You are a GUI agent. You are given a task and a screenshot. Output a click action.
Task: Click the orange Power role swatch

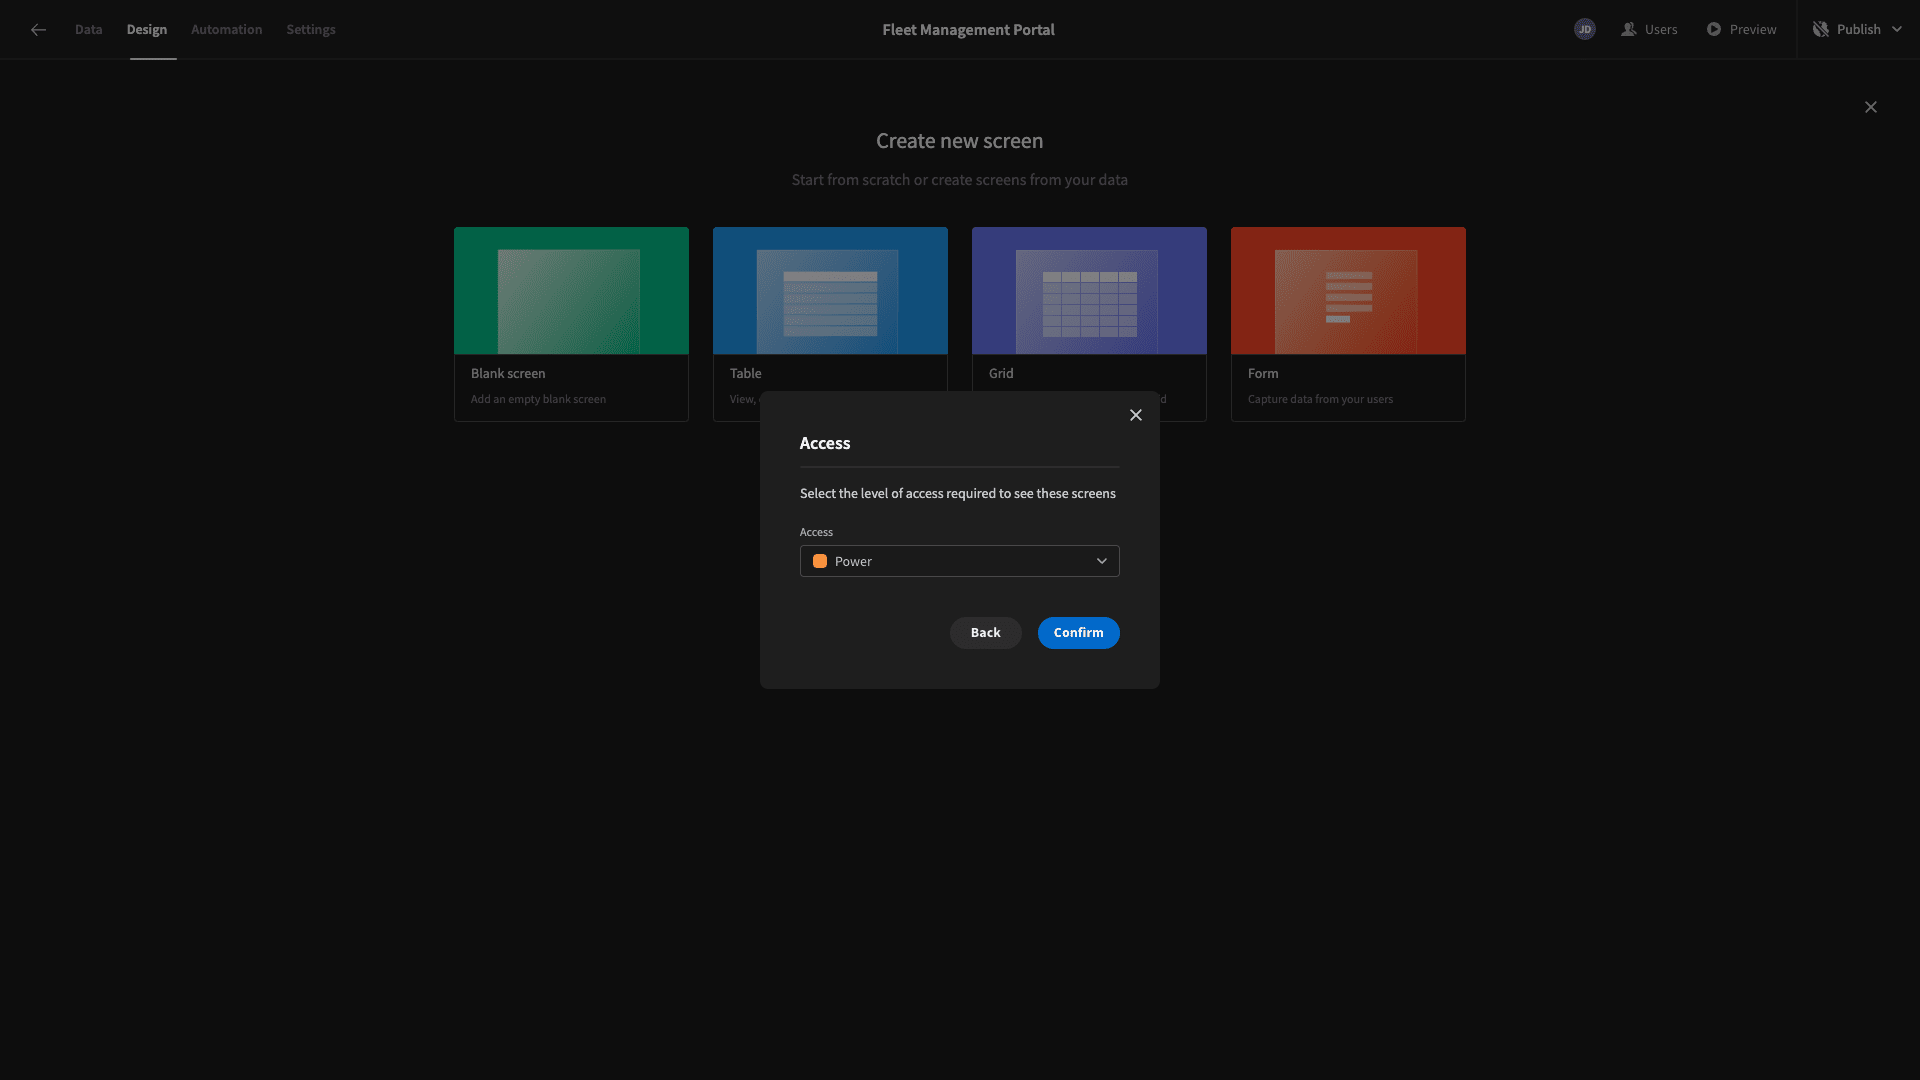coord(820,562)
